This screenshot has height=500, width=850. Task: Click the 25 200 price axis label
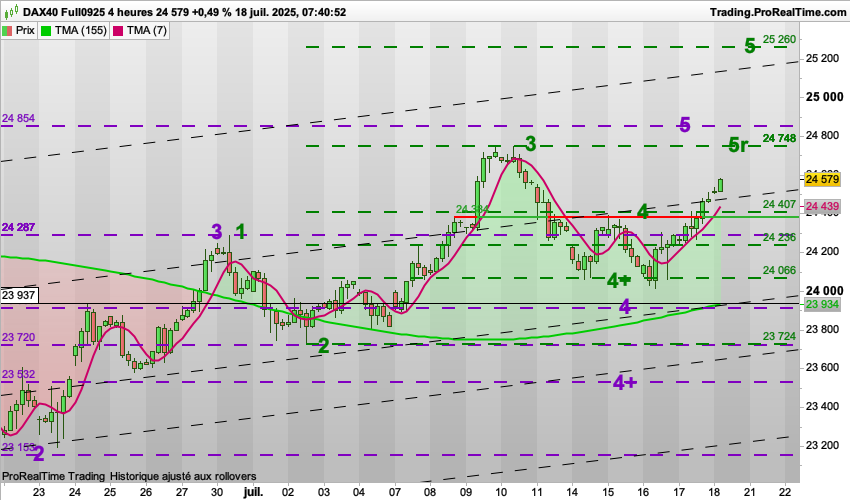[x=822, y=59]
